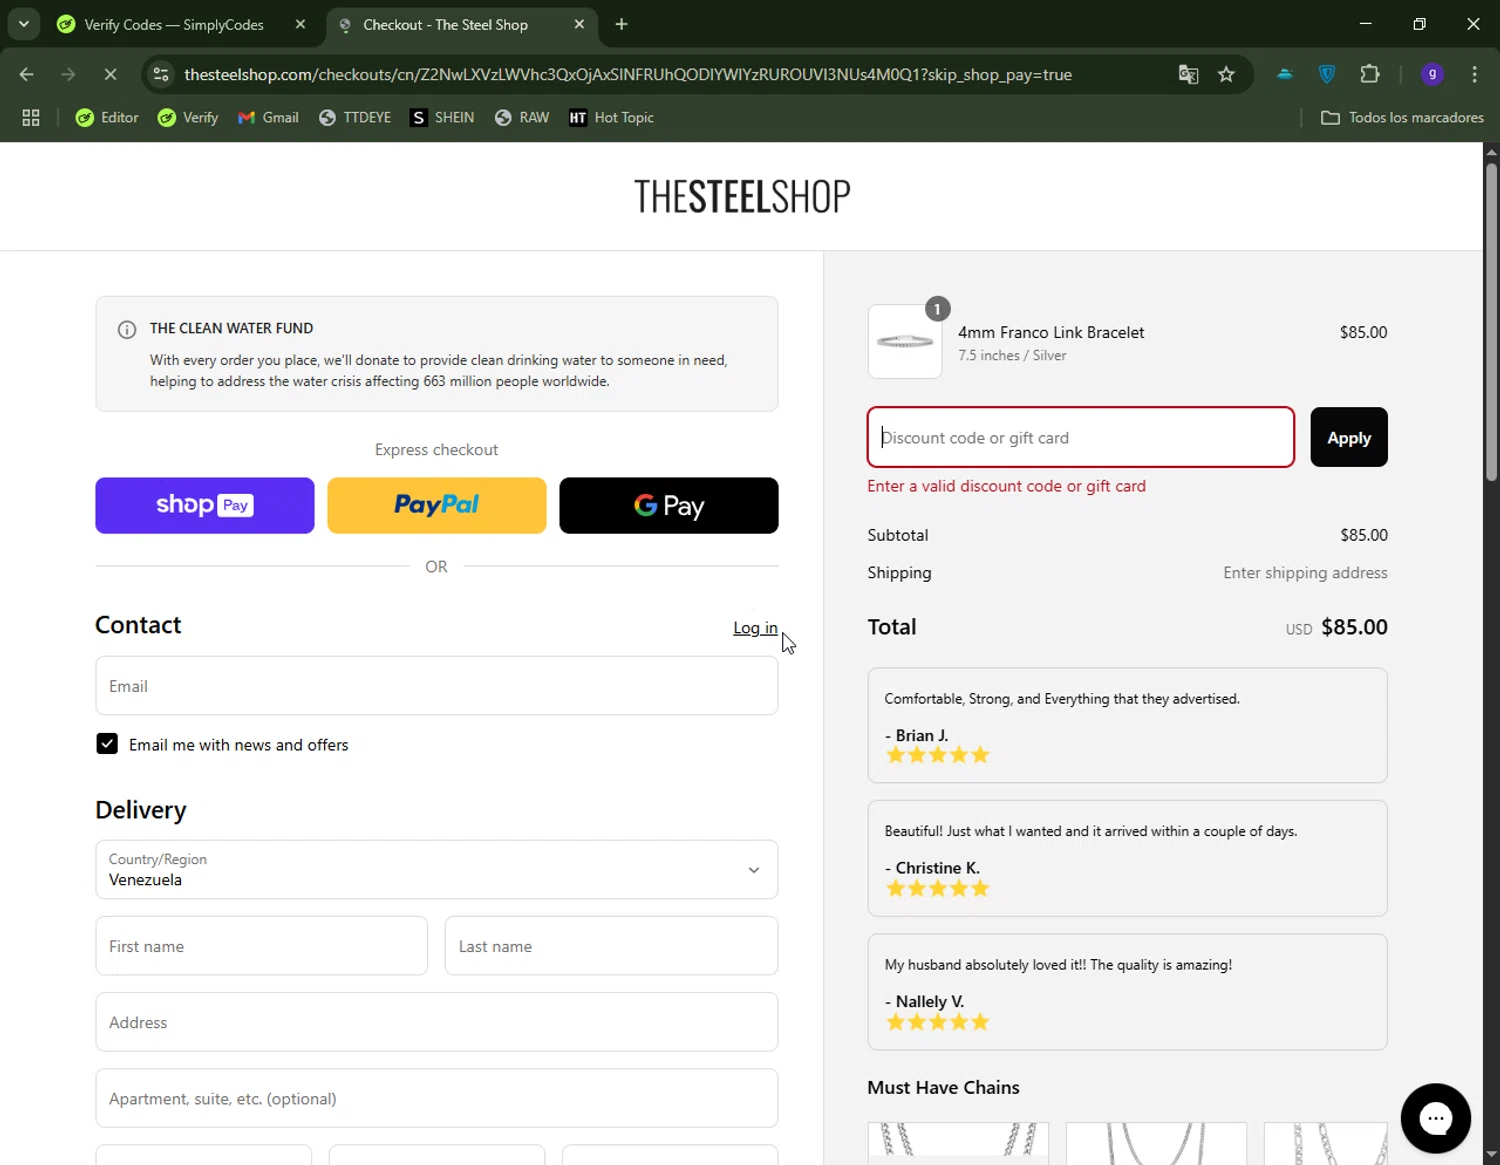Click the scrollbar down arrow
The height and width of the screenshot is (1165, 1500).
pos(1491,1154)
